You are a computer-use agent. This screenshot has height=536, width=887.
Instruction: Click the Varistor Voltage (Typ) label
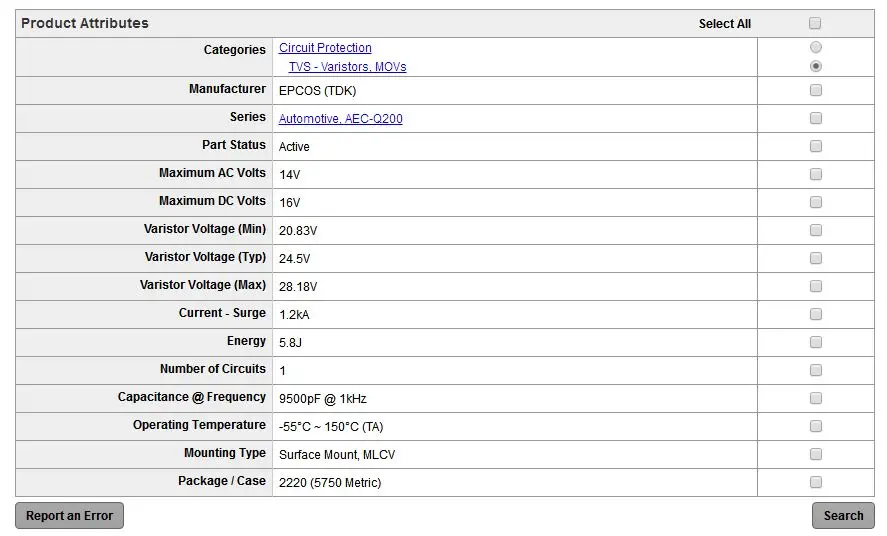[205, 257]
